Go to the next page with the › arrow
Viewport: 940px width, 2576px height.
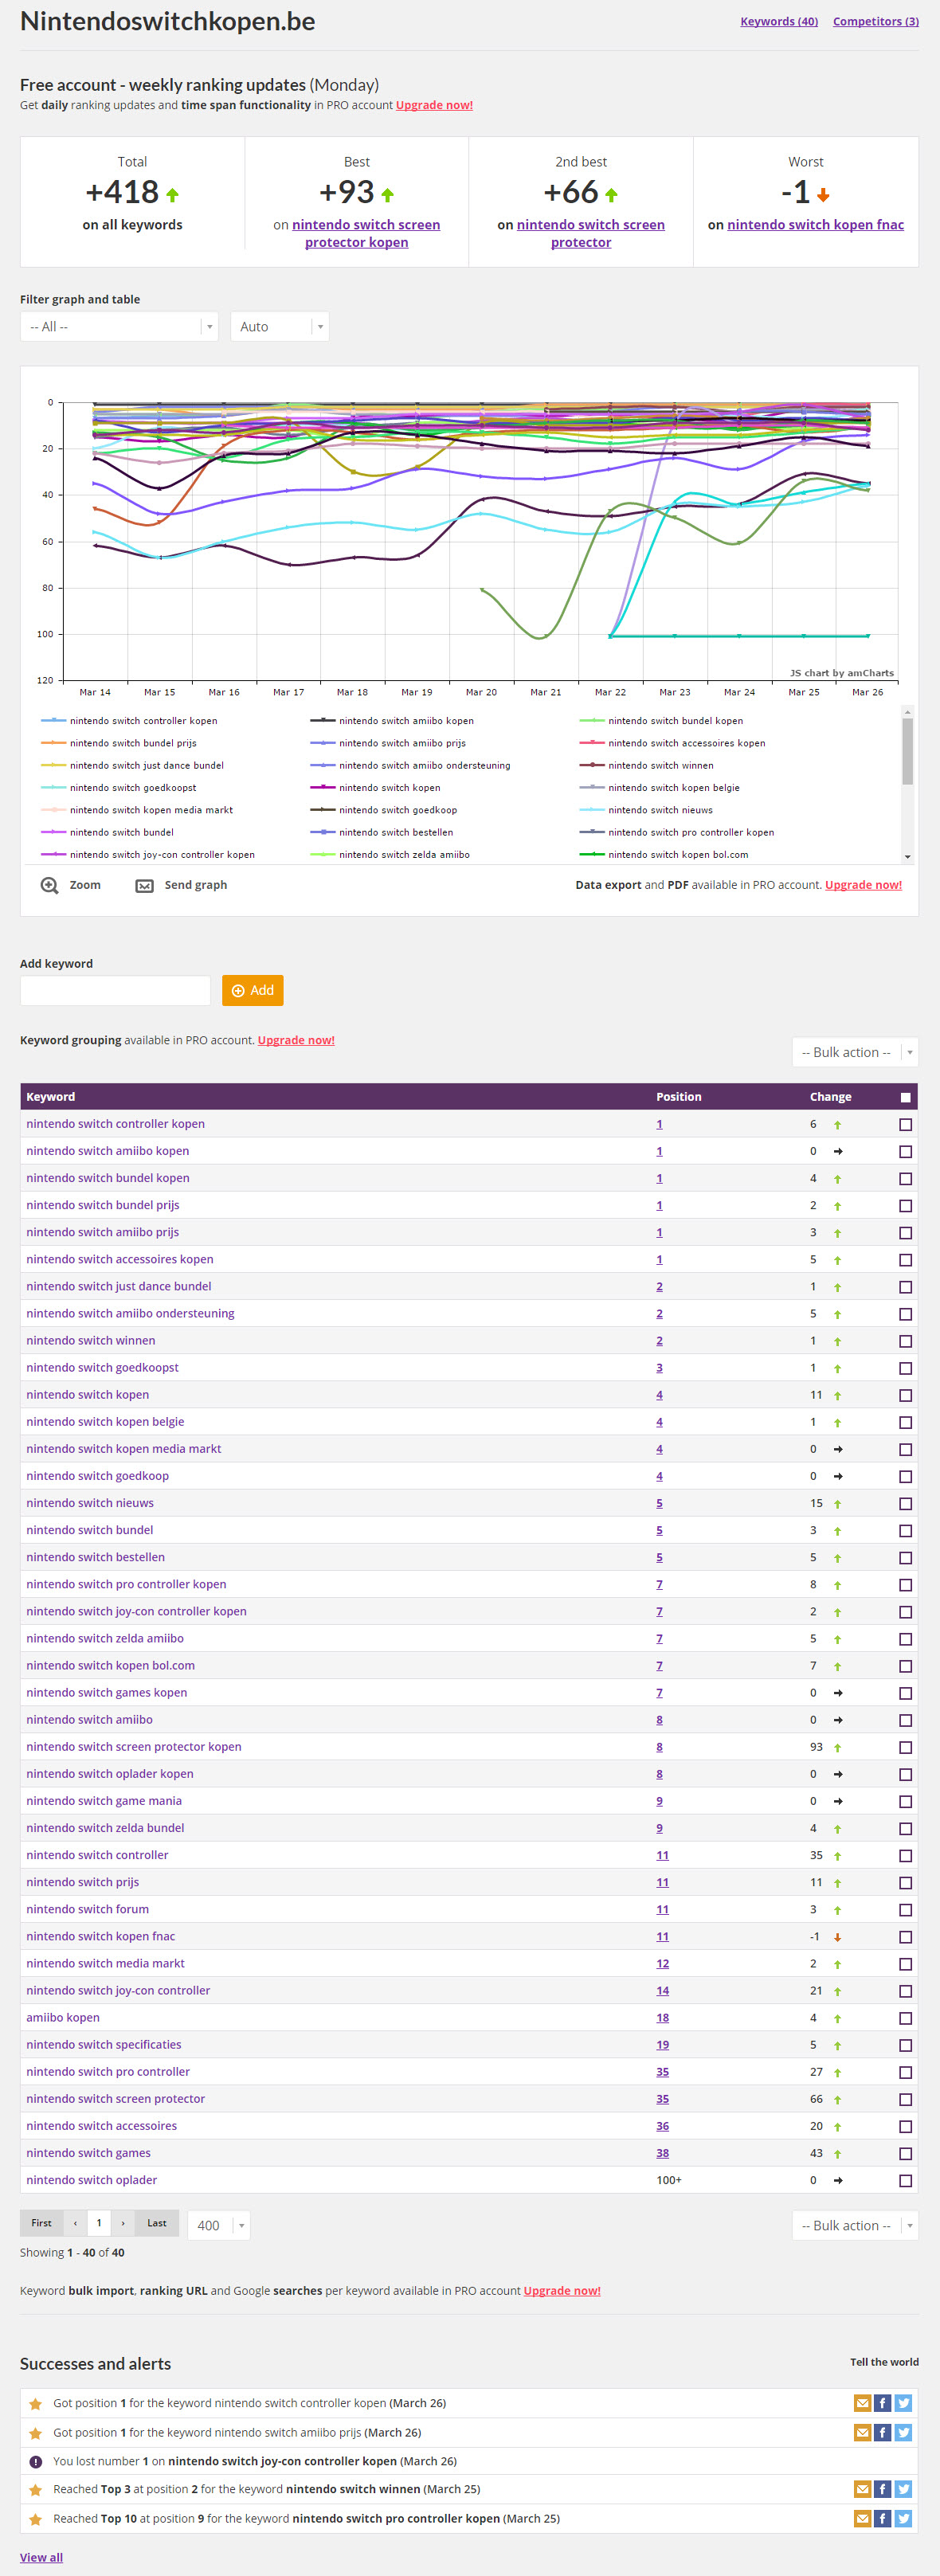[123, 2223]
